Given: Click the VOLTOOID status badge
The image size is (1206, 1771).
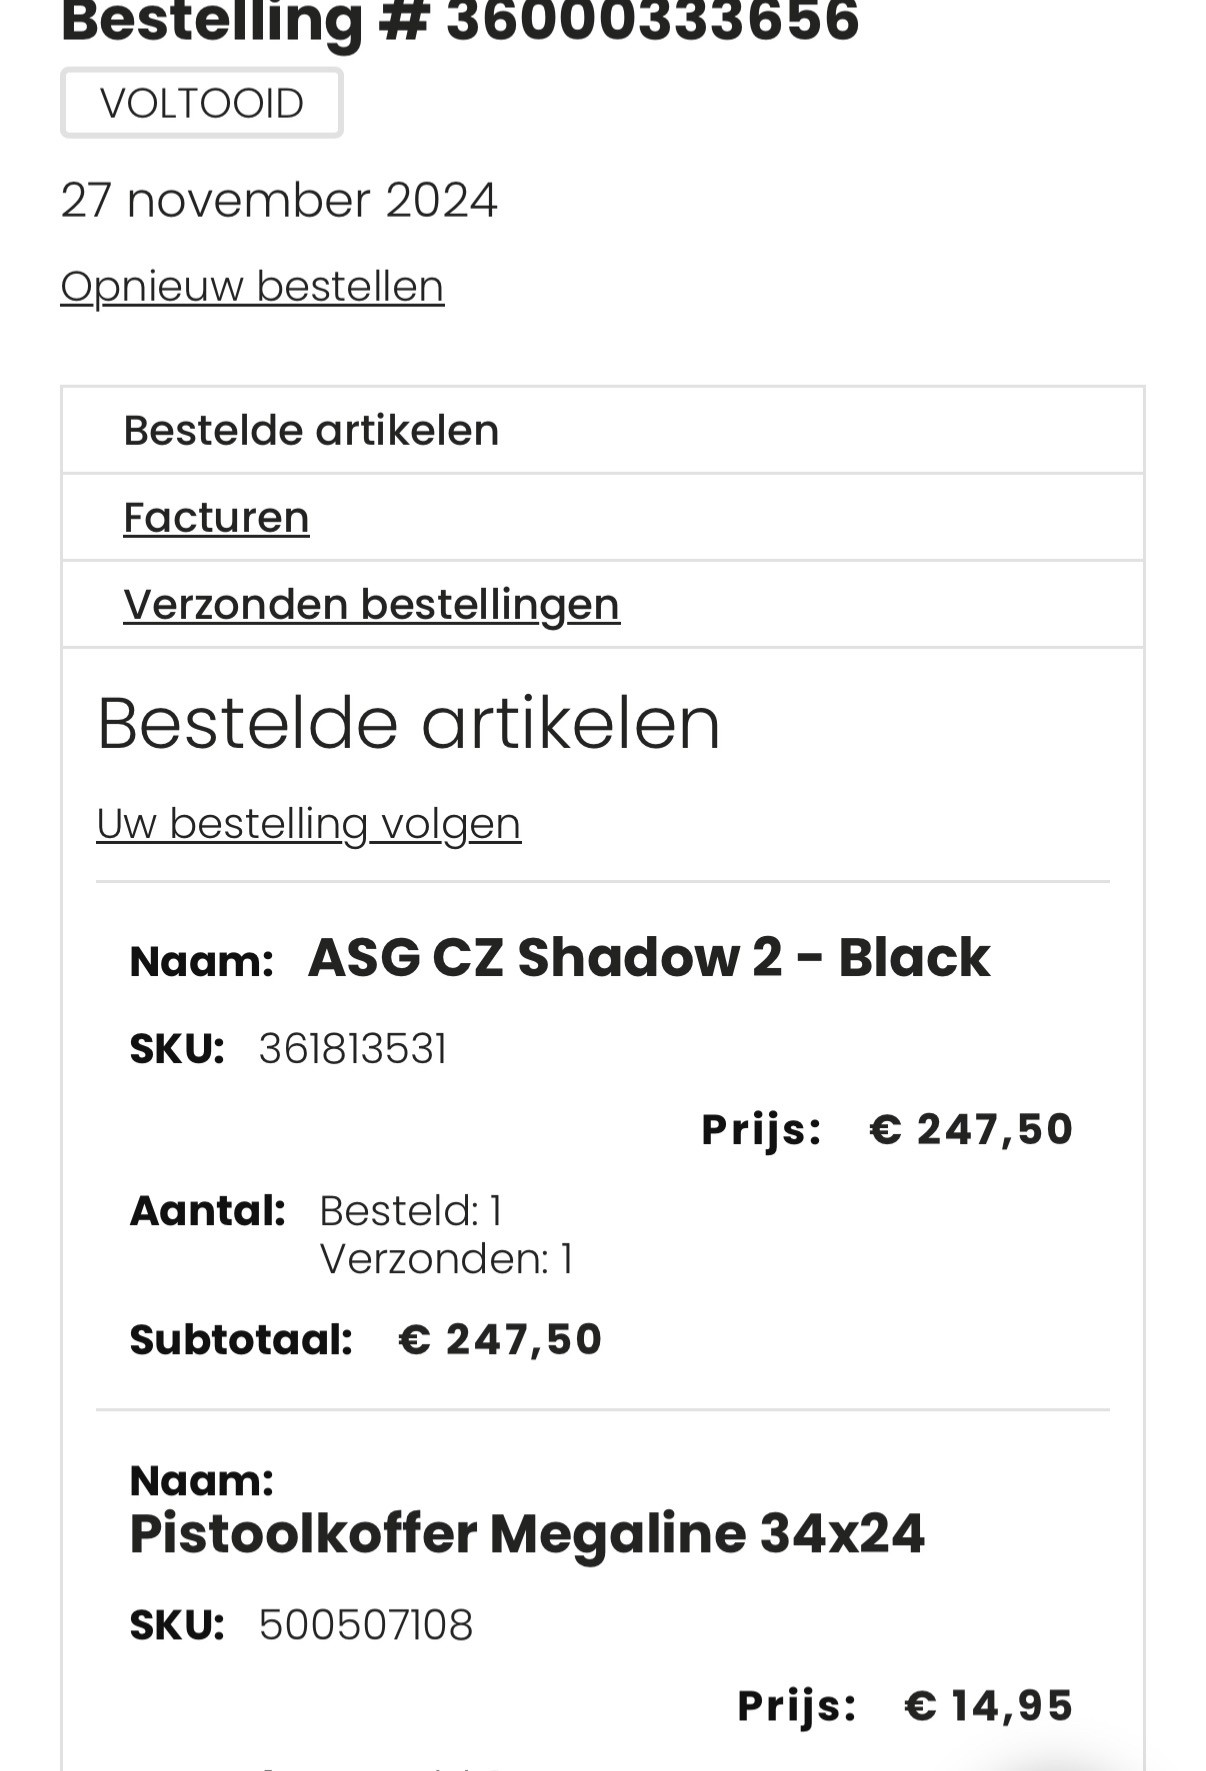Looking at the screenshot, I should [201, 103].
